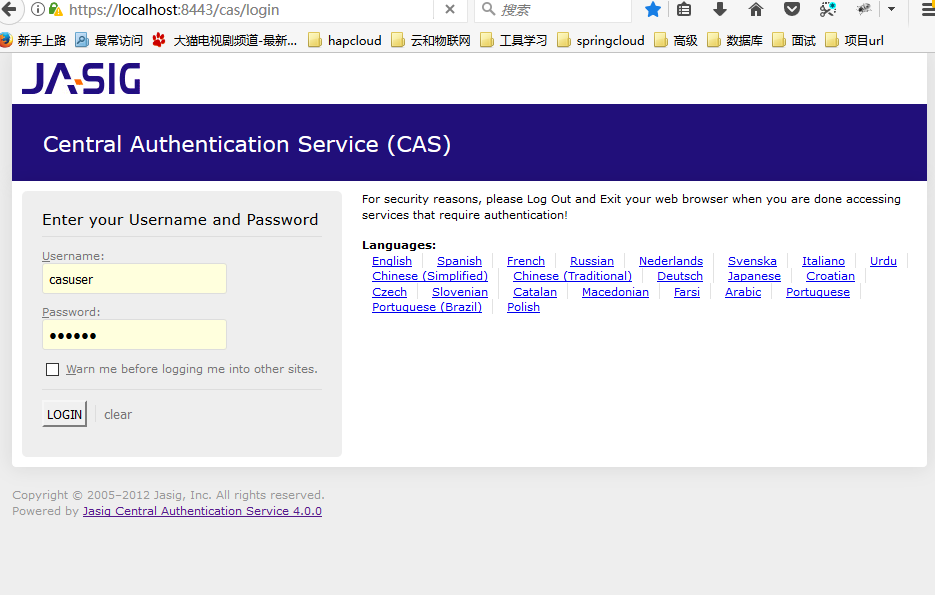
Task: Switch language to Arabic
Action: (x=743, y=292)
